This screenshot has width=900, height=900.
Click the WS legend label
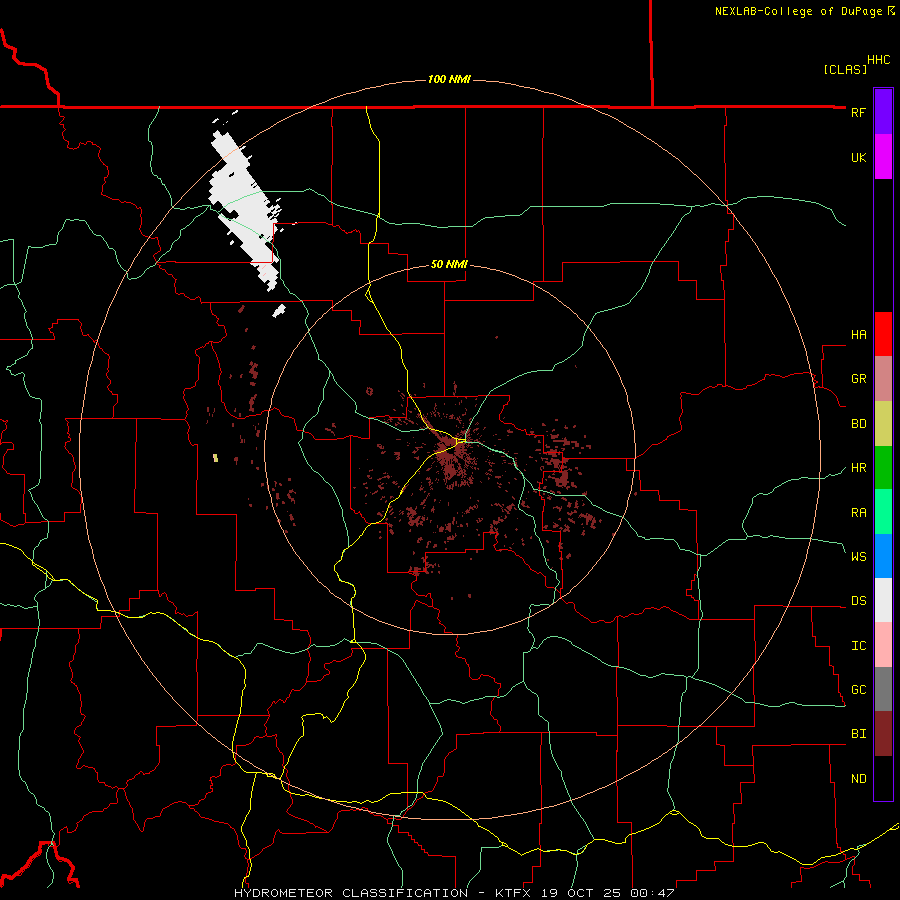pyautogui.click(x=858, y=556)
